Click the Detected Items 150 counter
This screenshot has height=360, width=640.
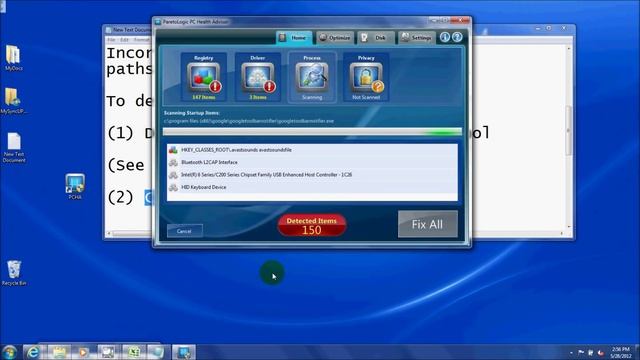pos(312,225)
